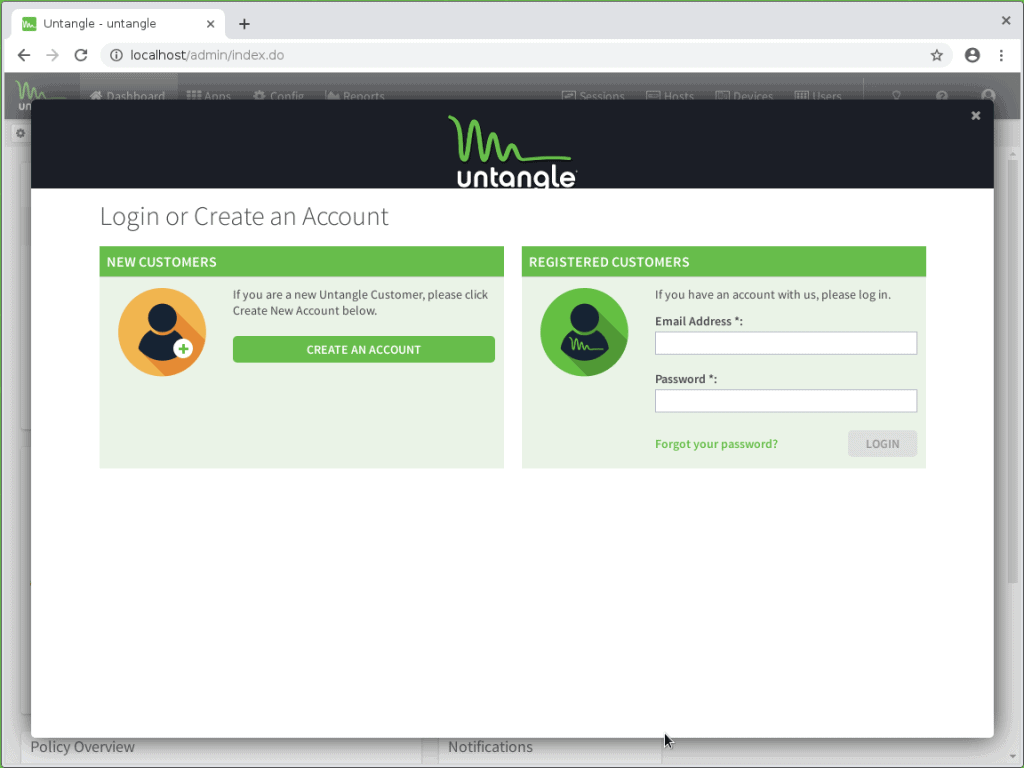Open the Devices menu behind the dialog
Viewport: 1024px width, 768px height.
(x=744, y=96)
